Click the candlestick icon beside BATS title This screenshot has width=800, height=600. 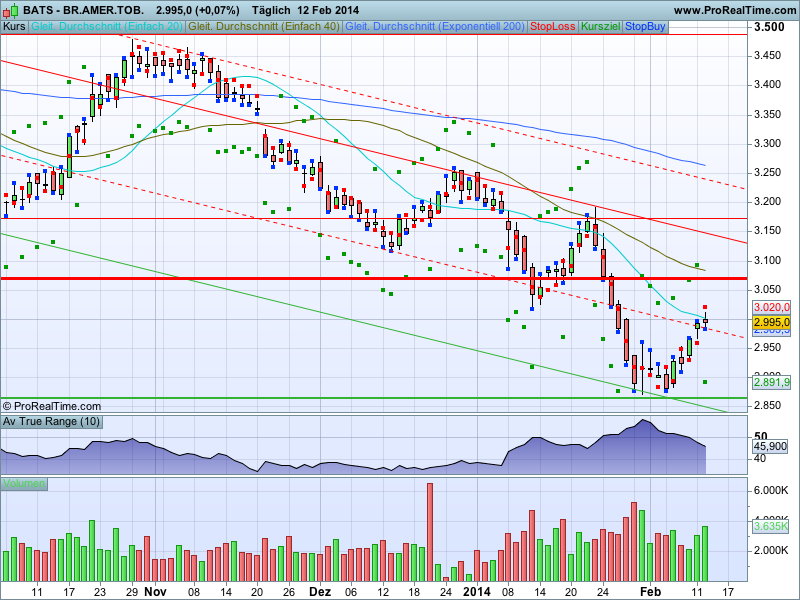[11, 10]
